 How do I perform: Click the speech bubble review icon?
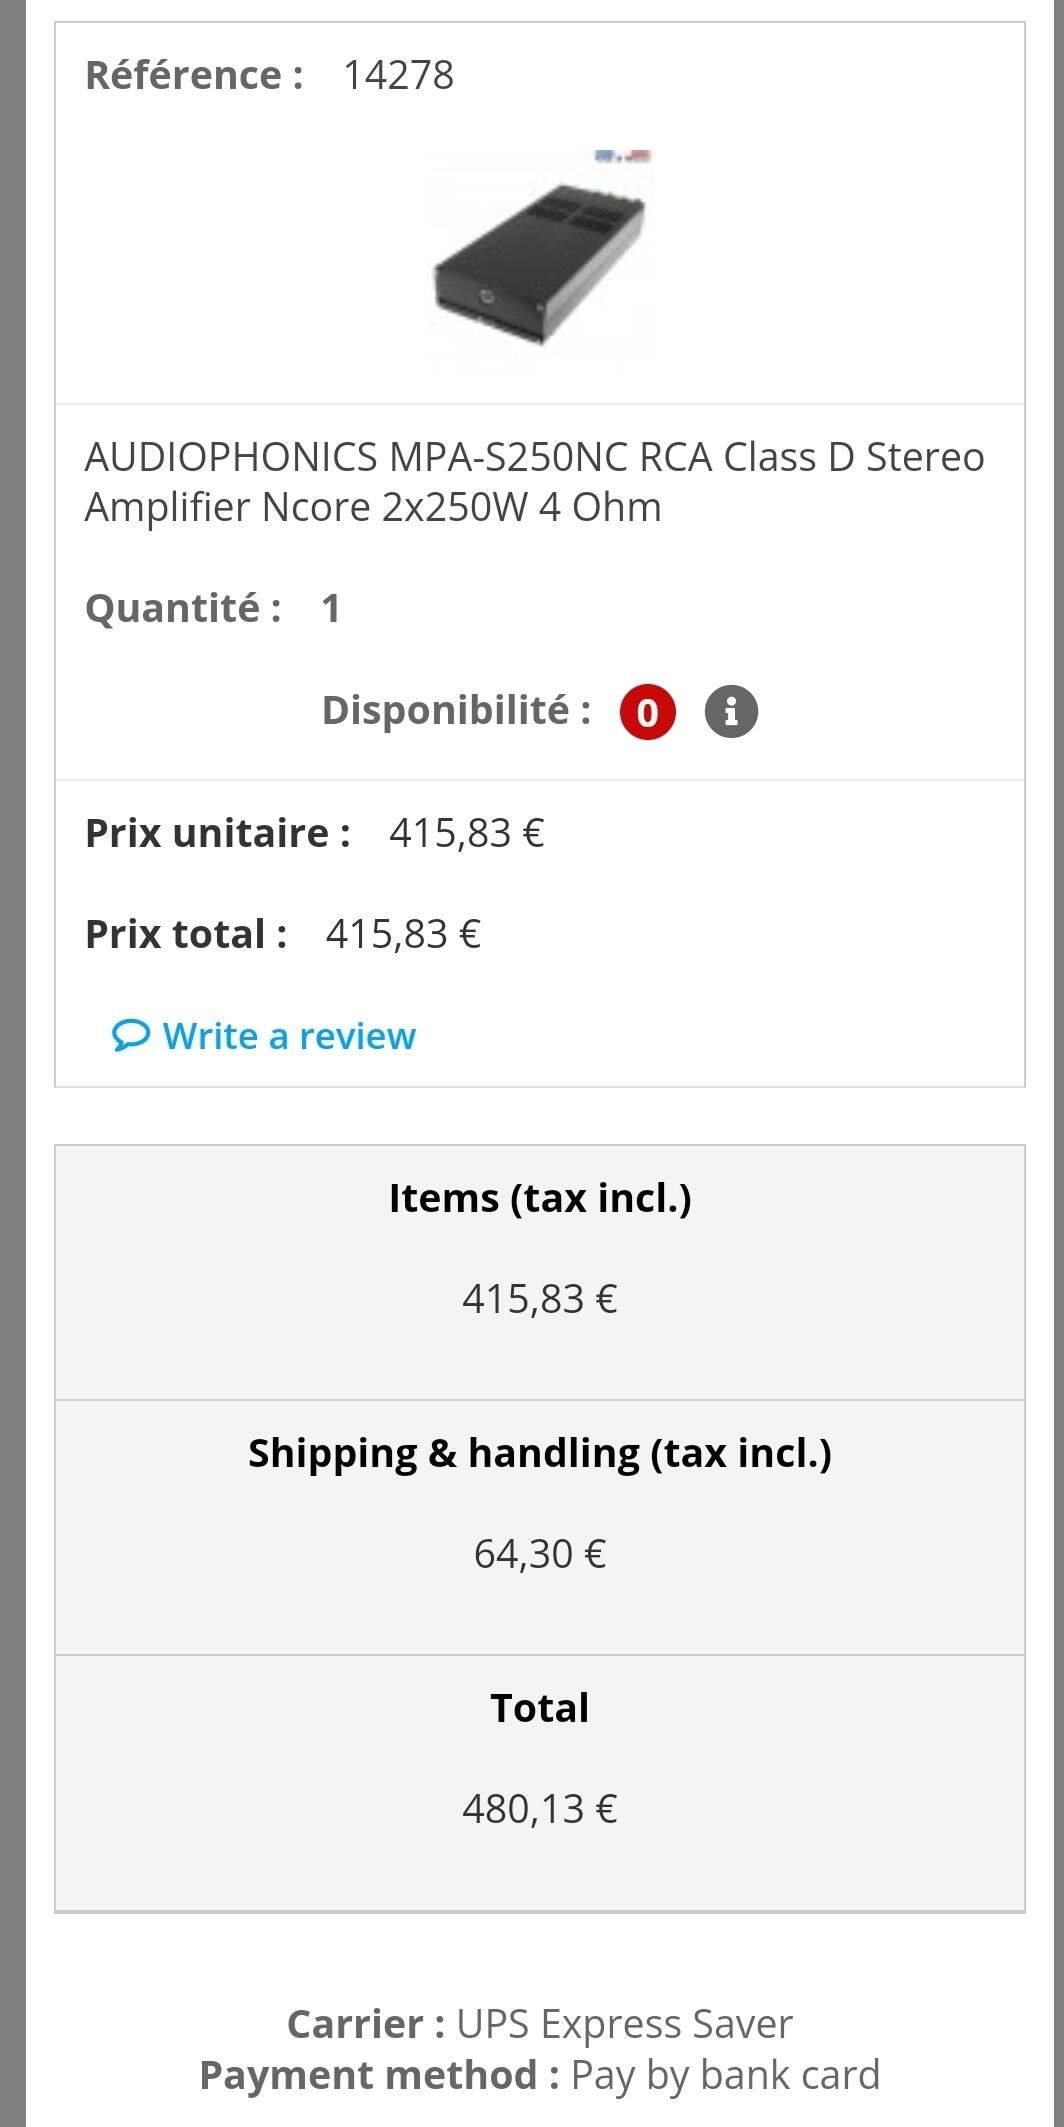[x=131, y=1035]
